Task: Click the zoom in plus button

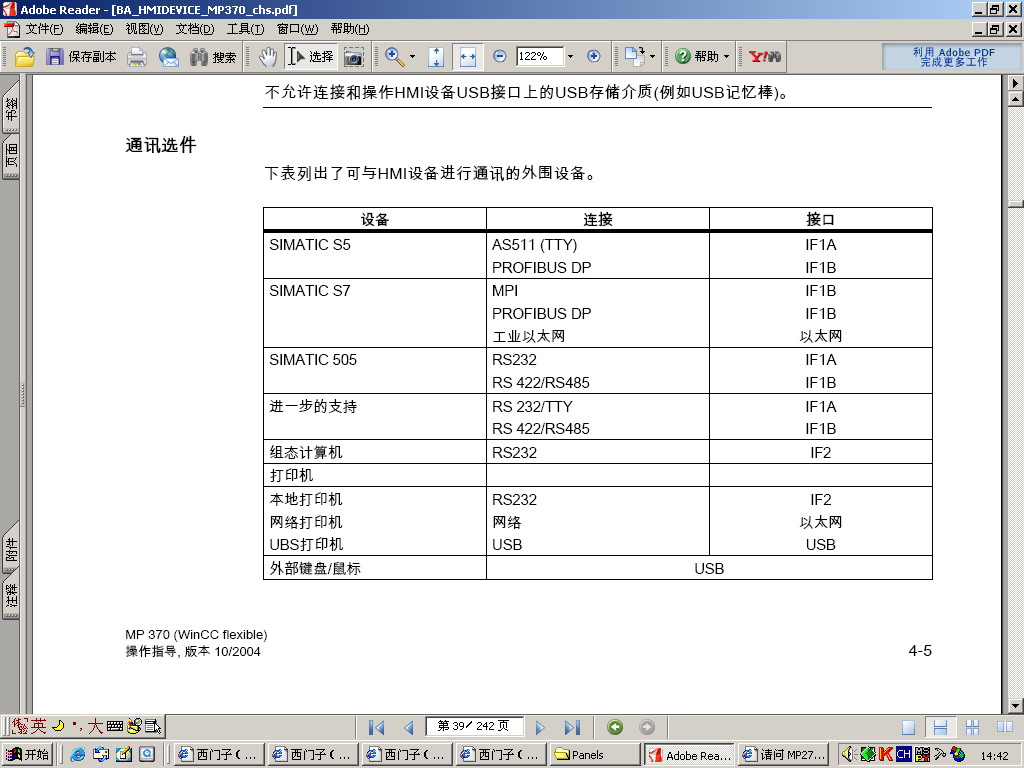Action: pyautogui.click(x=594, y=56)
